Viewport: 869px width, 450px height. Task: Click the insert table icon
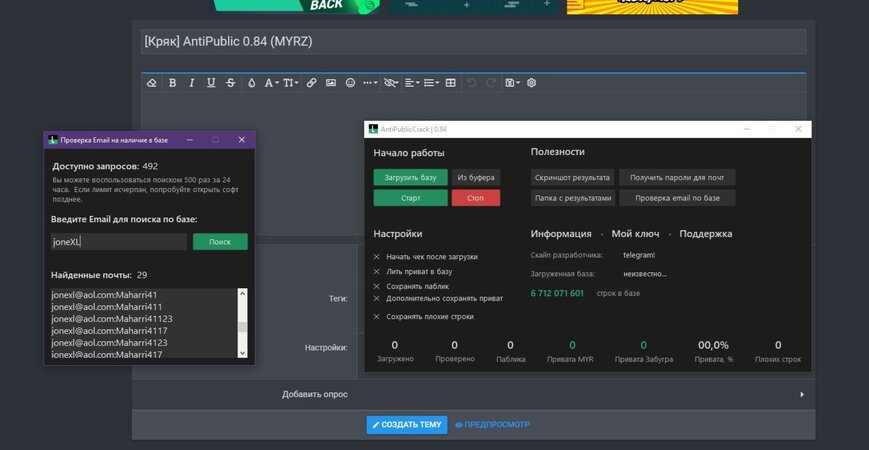(x=451, y=83)
